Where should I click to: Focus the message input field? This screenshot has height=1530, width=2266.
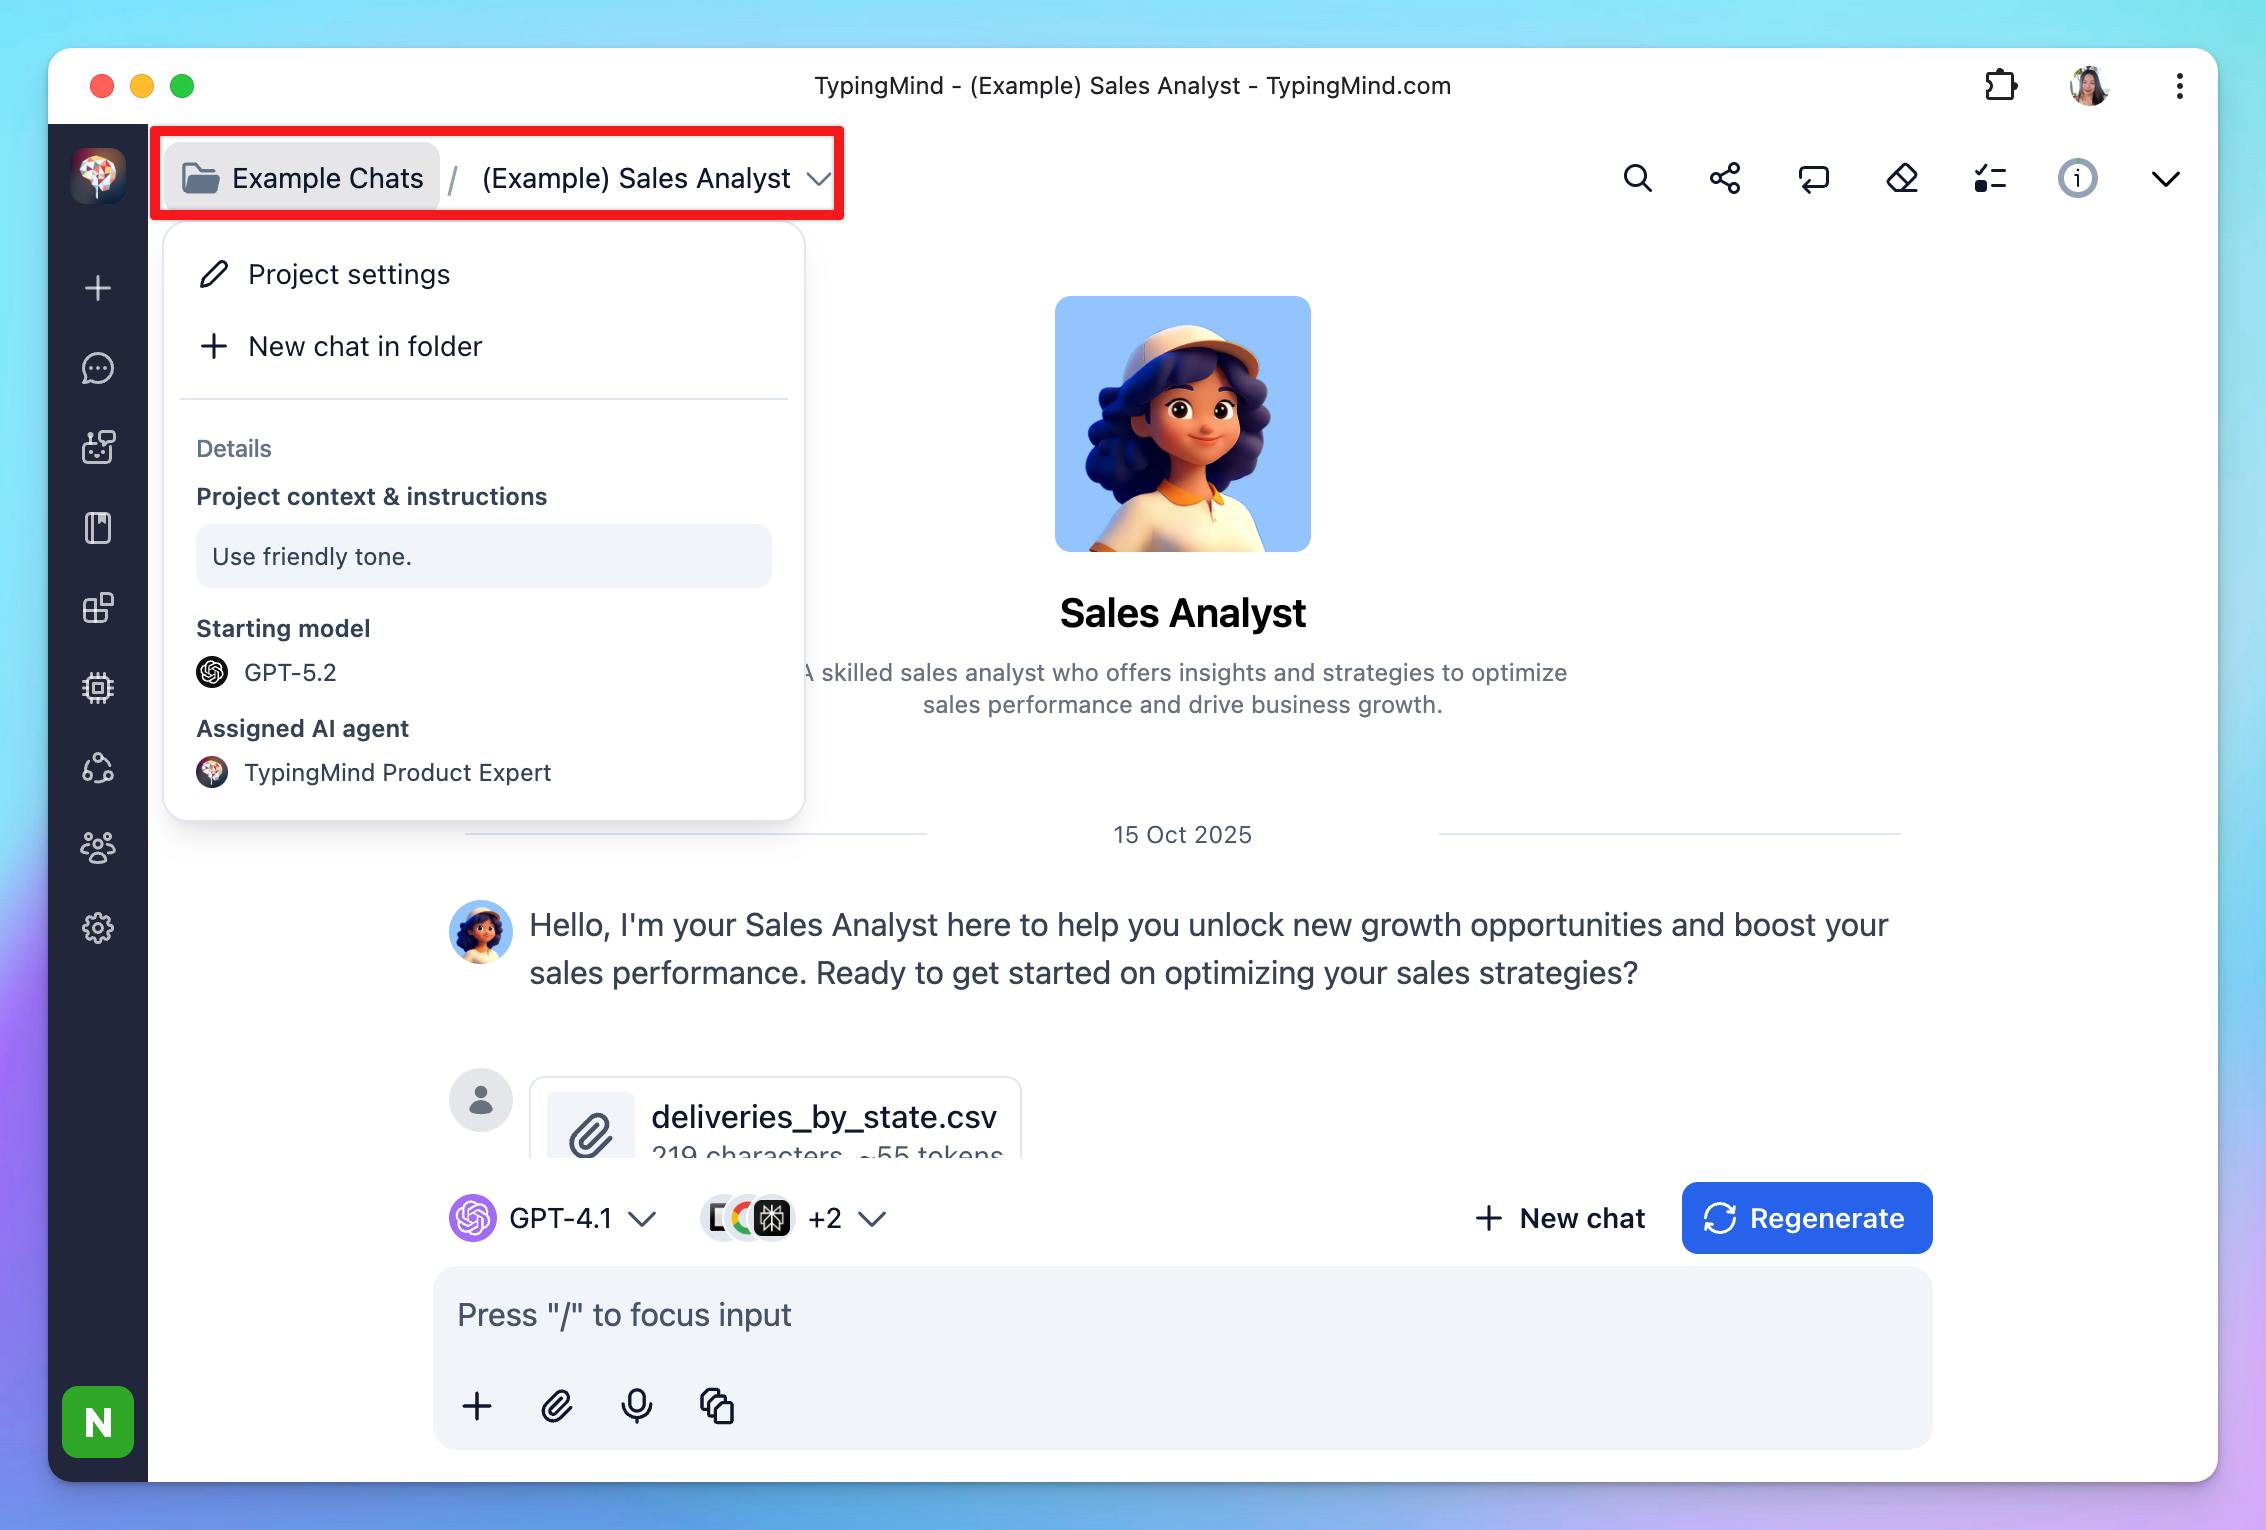(x=1182, y=1314)
